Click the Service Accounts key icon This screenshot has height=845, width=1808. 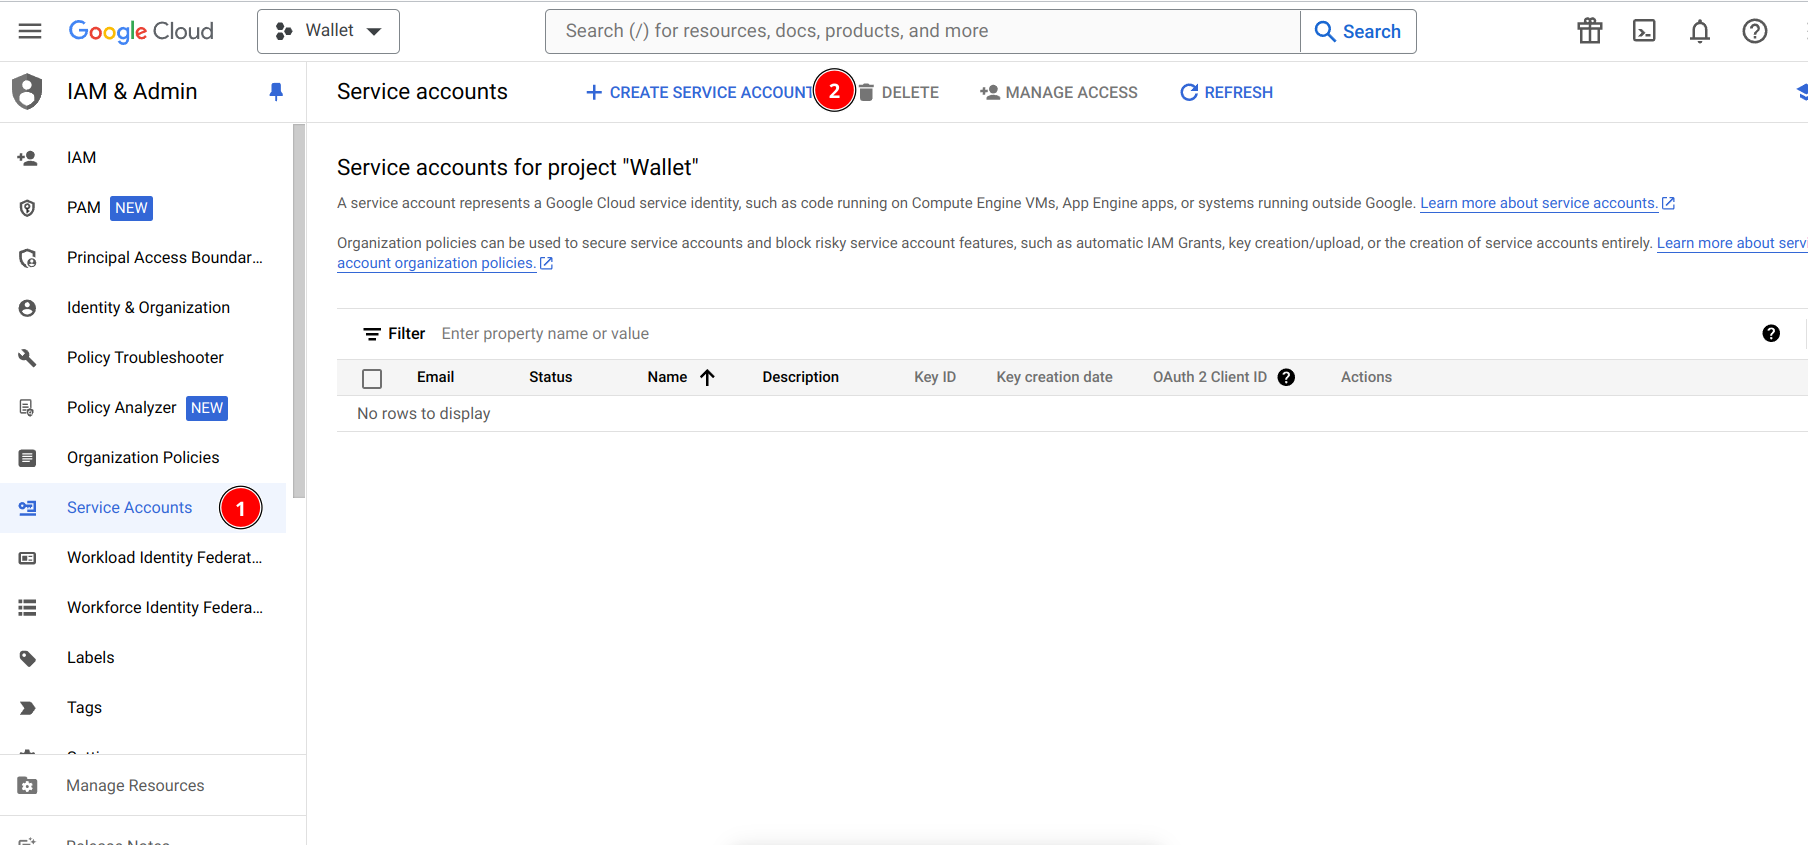[x=28, y=507]
